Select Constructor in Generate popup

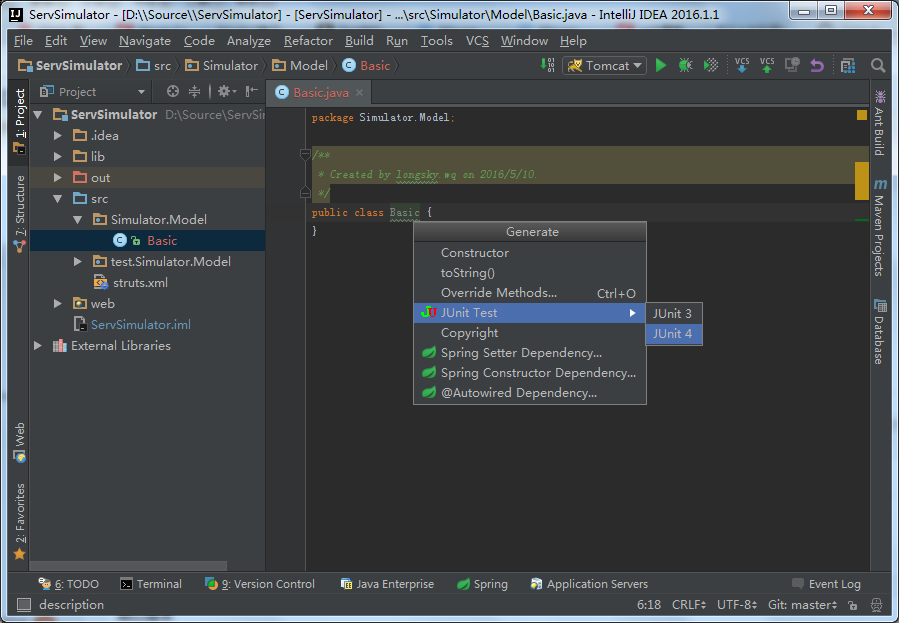click(530, 253)
